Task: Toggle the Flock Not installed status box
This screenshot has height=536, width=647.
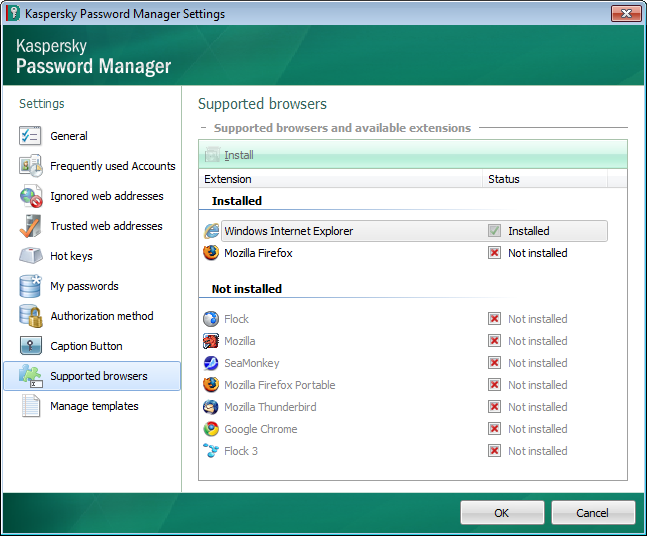Action: [494, 319]
